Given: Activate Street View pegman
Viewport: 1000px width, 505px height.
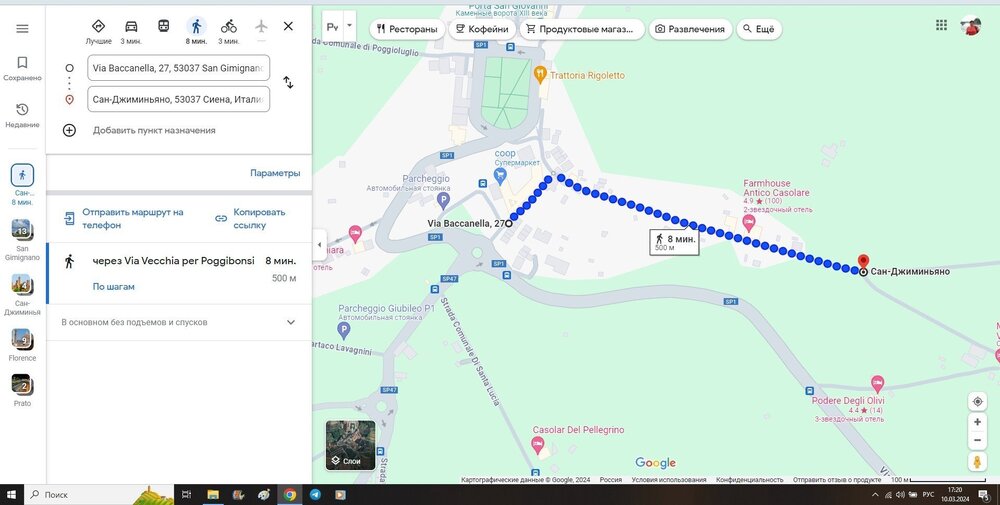Looking at the screenshot, I should pos(977,462).
